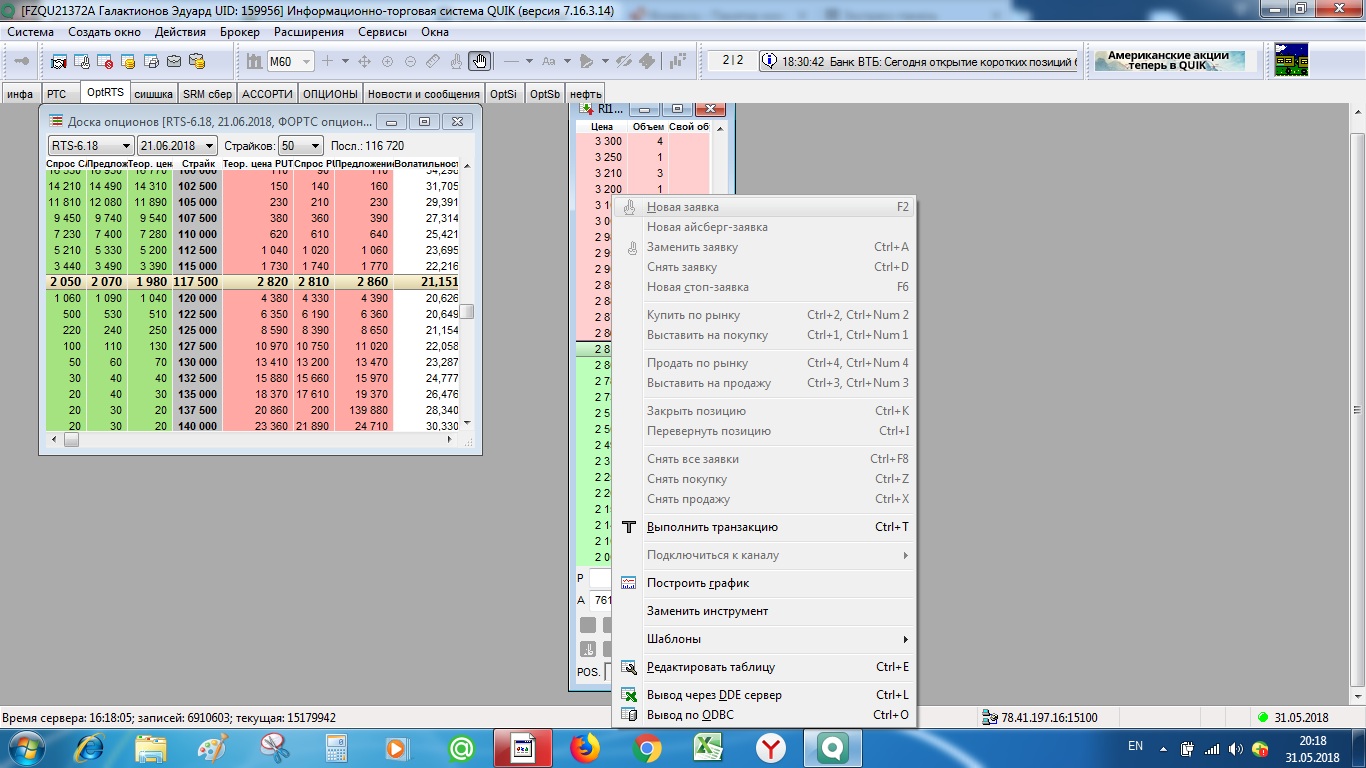The height and width of the screenshot is (768, 1366).
Task: Click the horizontal scrollbar thumb in Доска опционов
Action: 71,439
